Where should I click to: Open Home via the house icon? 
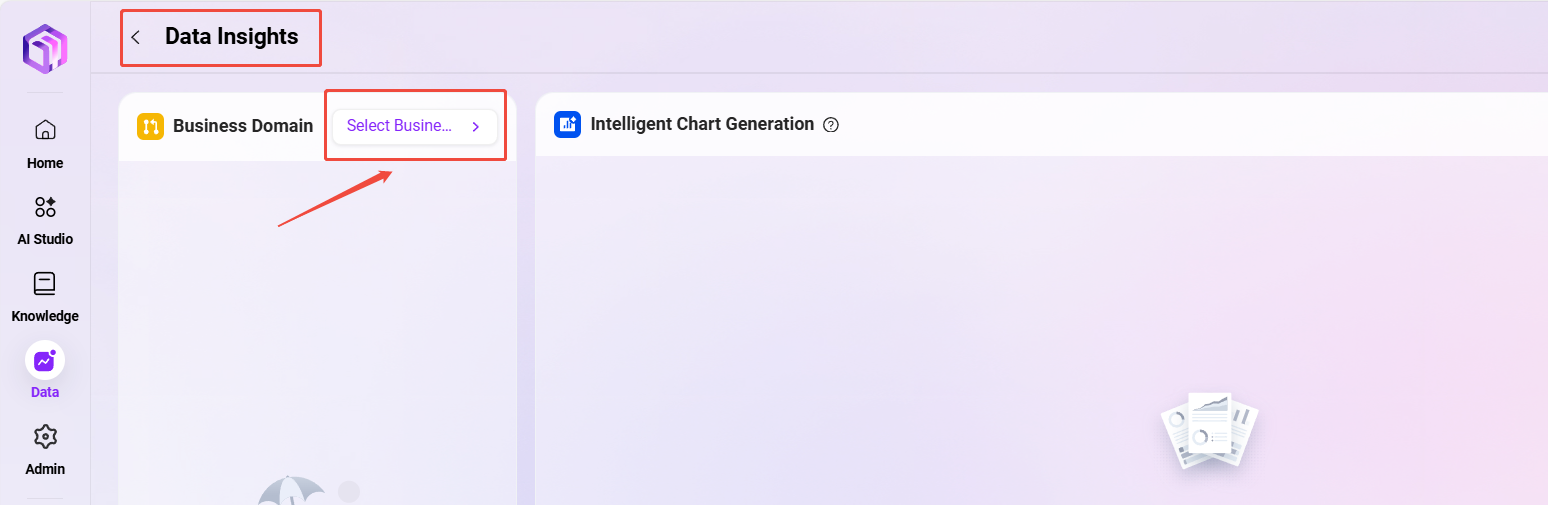[x=45, y=130]
